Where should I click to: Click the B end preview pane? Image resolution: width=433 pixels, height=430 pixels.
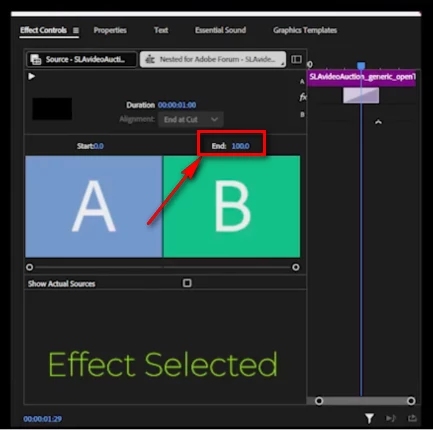pyautogui.click(x=232, y=206)
